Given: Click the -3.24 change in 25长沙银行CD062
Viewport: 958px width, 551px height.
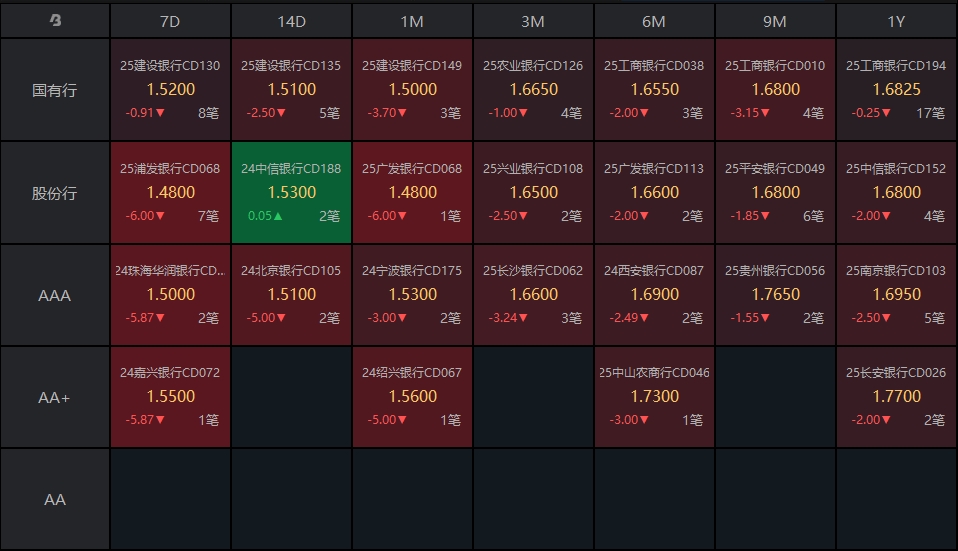Looking at the screenshot, I should [x=508, y=318].
